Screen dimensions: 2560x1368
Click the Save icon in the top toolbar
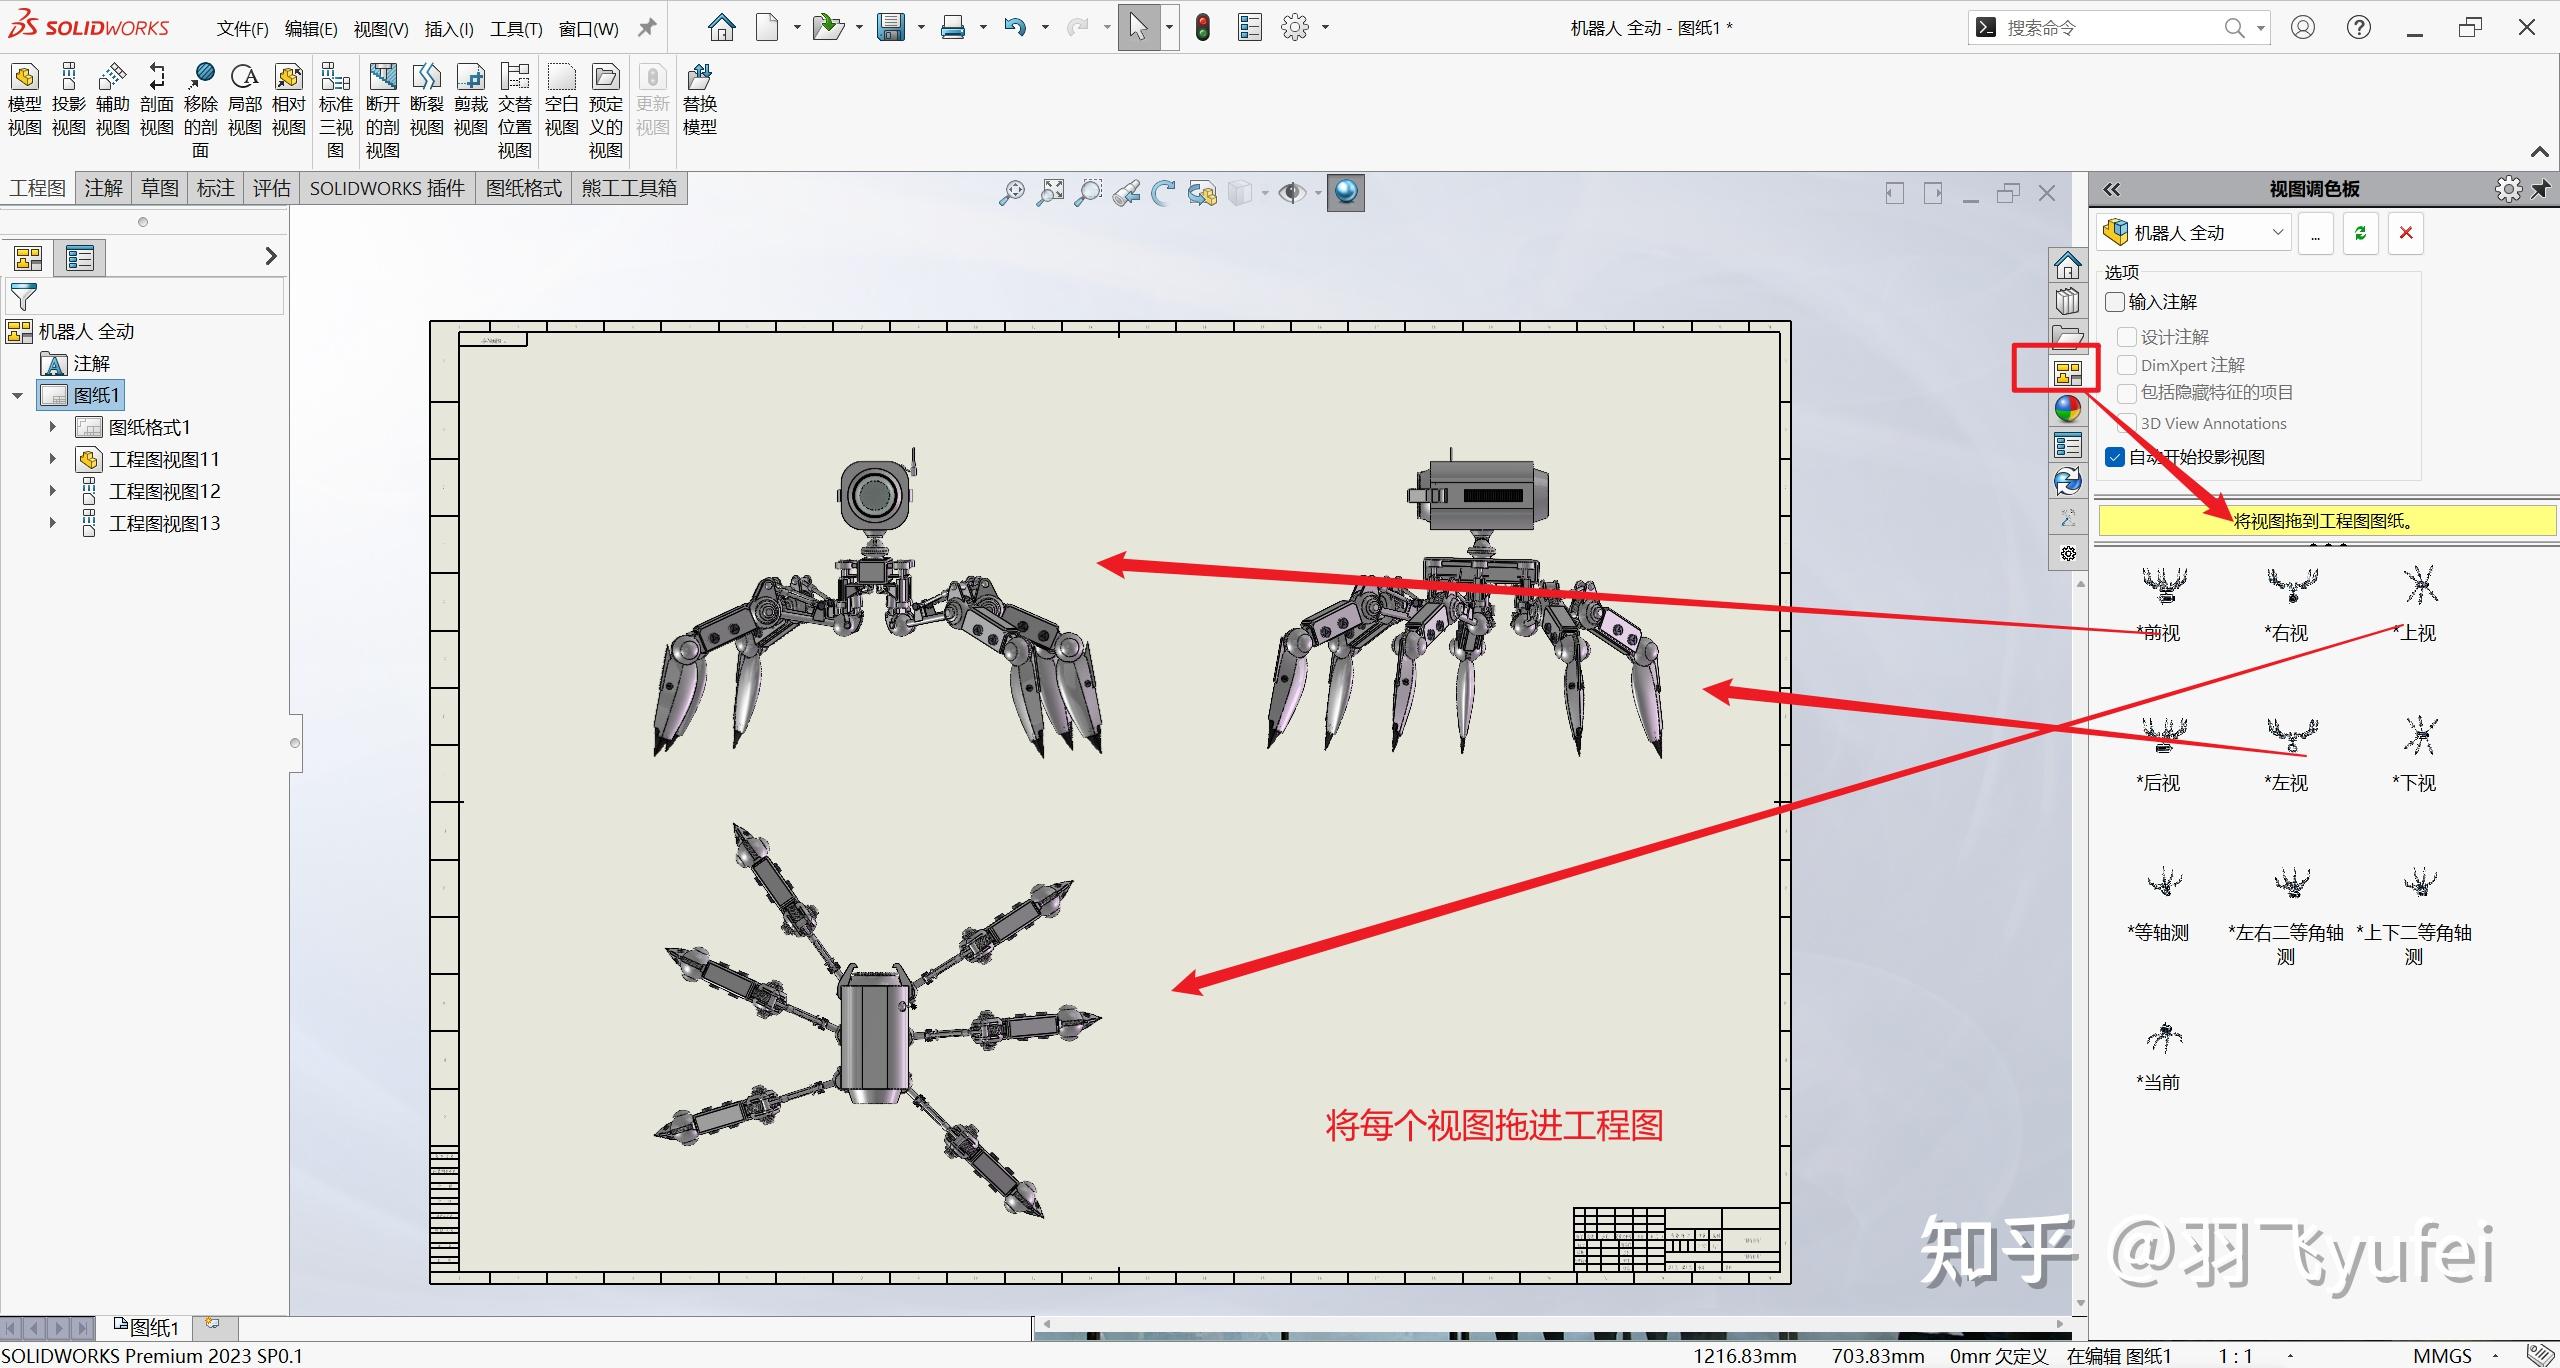point(891,27)
